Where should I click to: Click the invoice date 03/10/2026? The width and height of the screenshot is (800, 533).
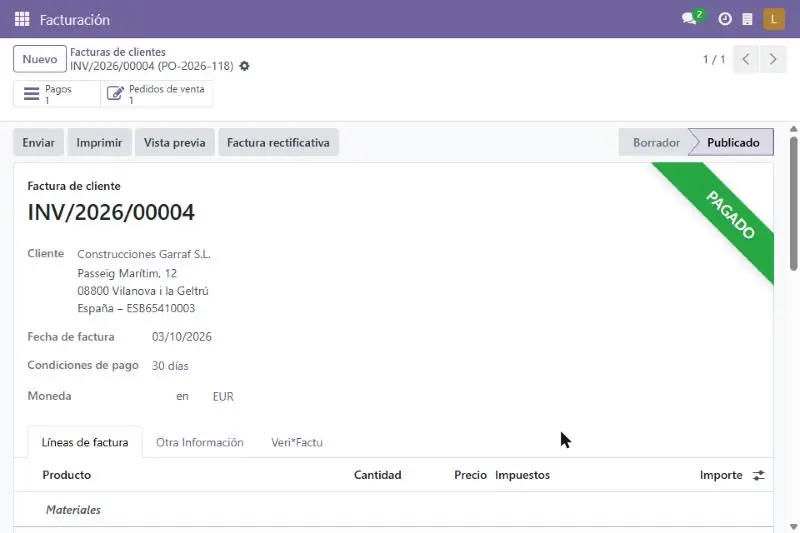coord(182,337)
